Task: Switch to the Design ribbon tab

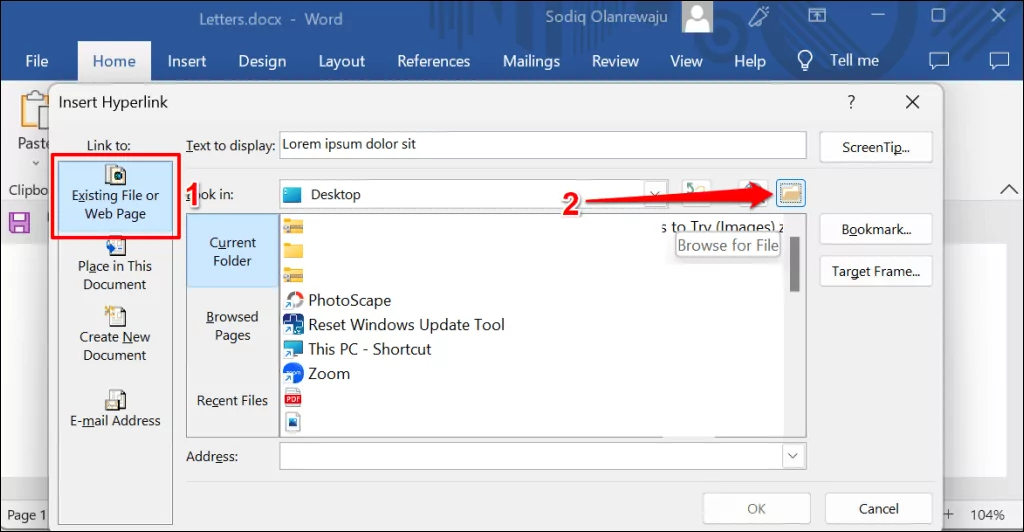Action: [x=262, y=61]
